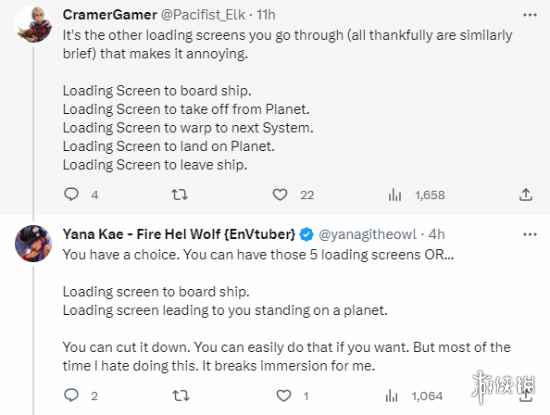The height and width of the screenshot is (415, 550).
Task: Like CramerGamer's tweet with 22 likes
Action: coord(280,194)
